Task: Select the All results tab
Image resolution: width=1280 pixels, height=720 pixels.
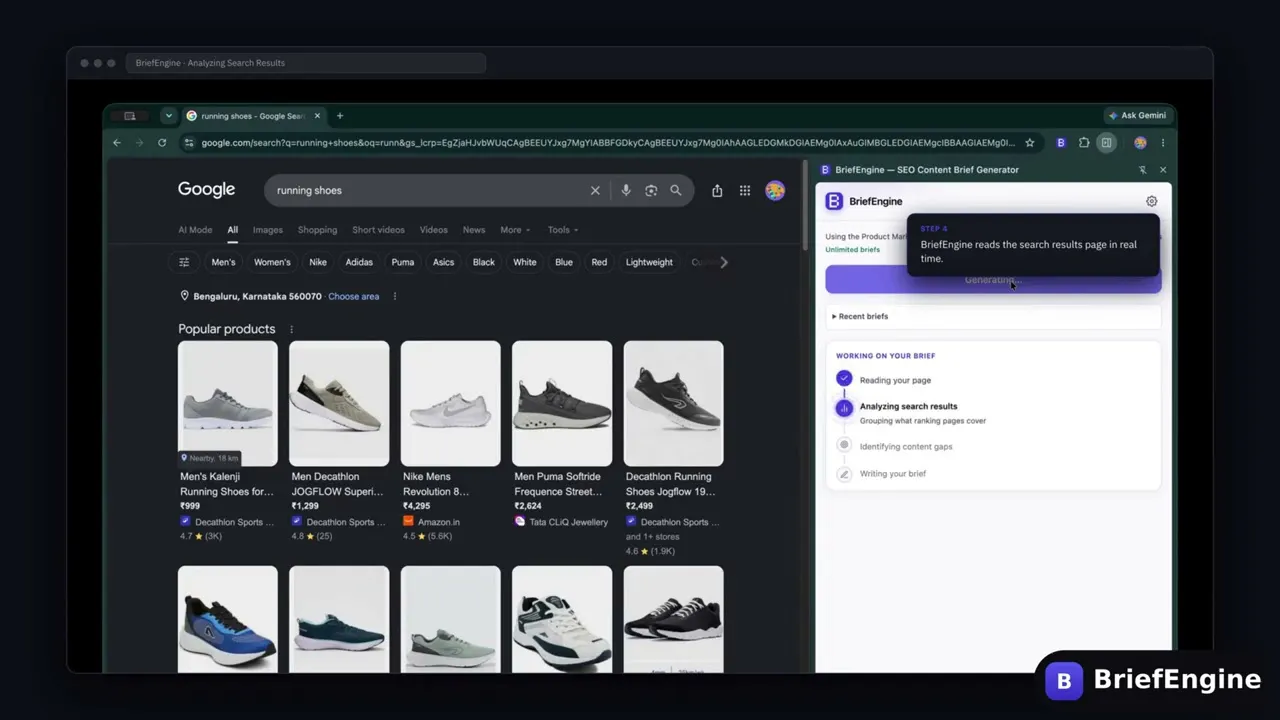Action: [x=232, y=230]
